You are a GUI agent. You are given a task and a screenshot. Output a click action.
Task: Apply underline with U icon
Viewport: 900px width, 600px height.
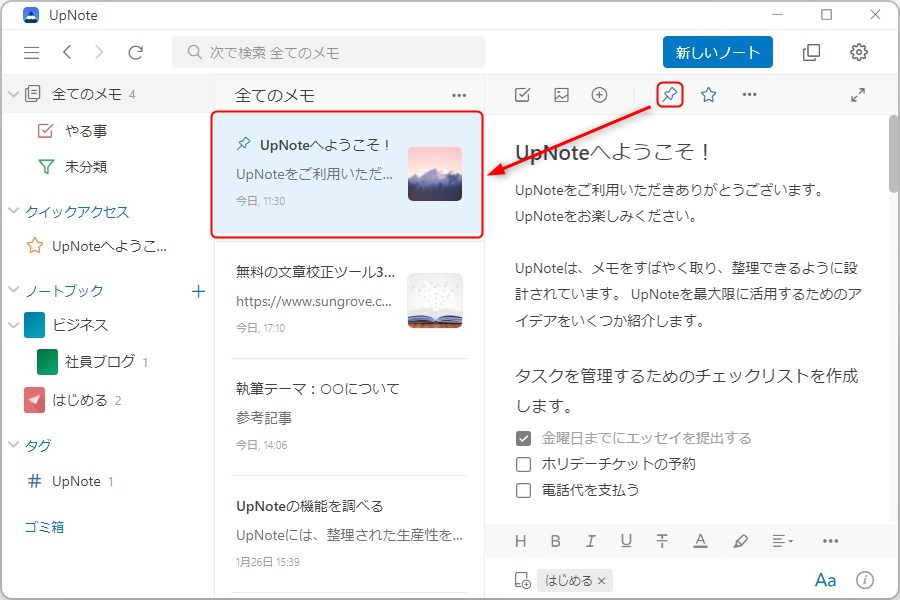(626, 541)
